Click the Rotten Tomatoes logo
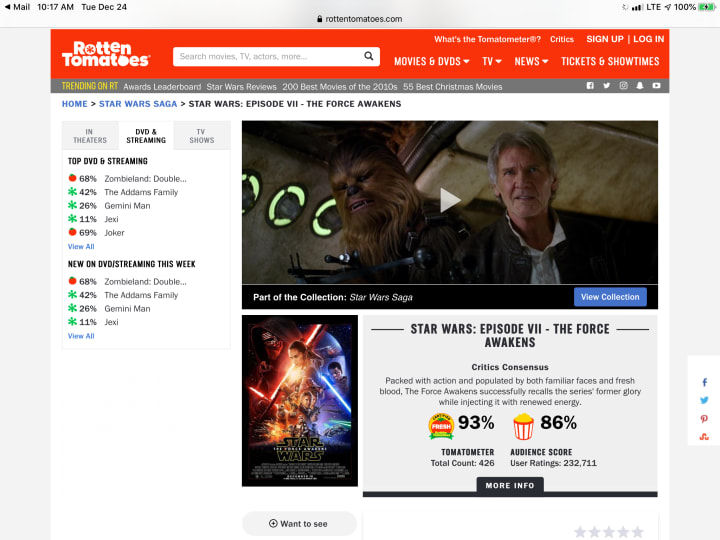 [106, 54]
